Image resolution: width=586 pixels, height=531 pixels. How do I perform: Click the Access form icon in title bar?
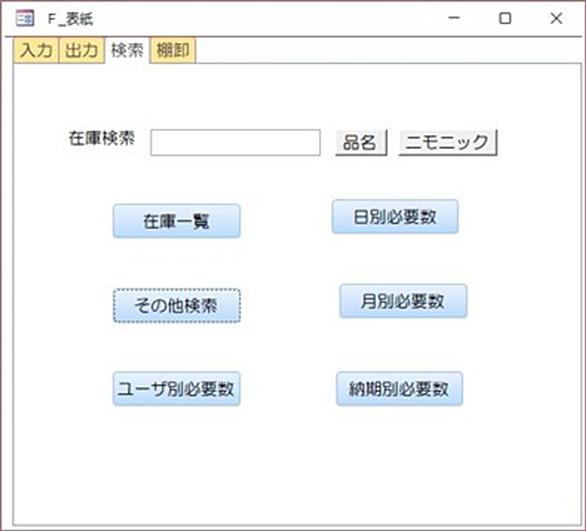tap(25, 18)
